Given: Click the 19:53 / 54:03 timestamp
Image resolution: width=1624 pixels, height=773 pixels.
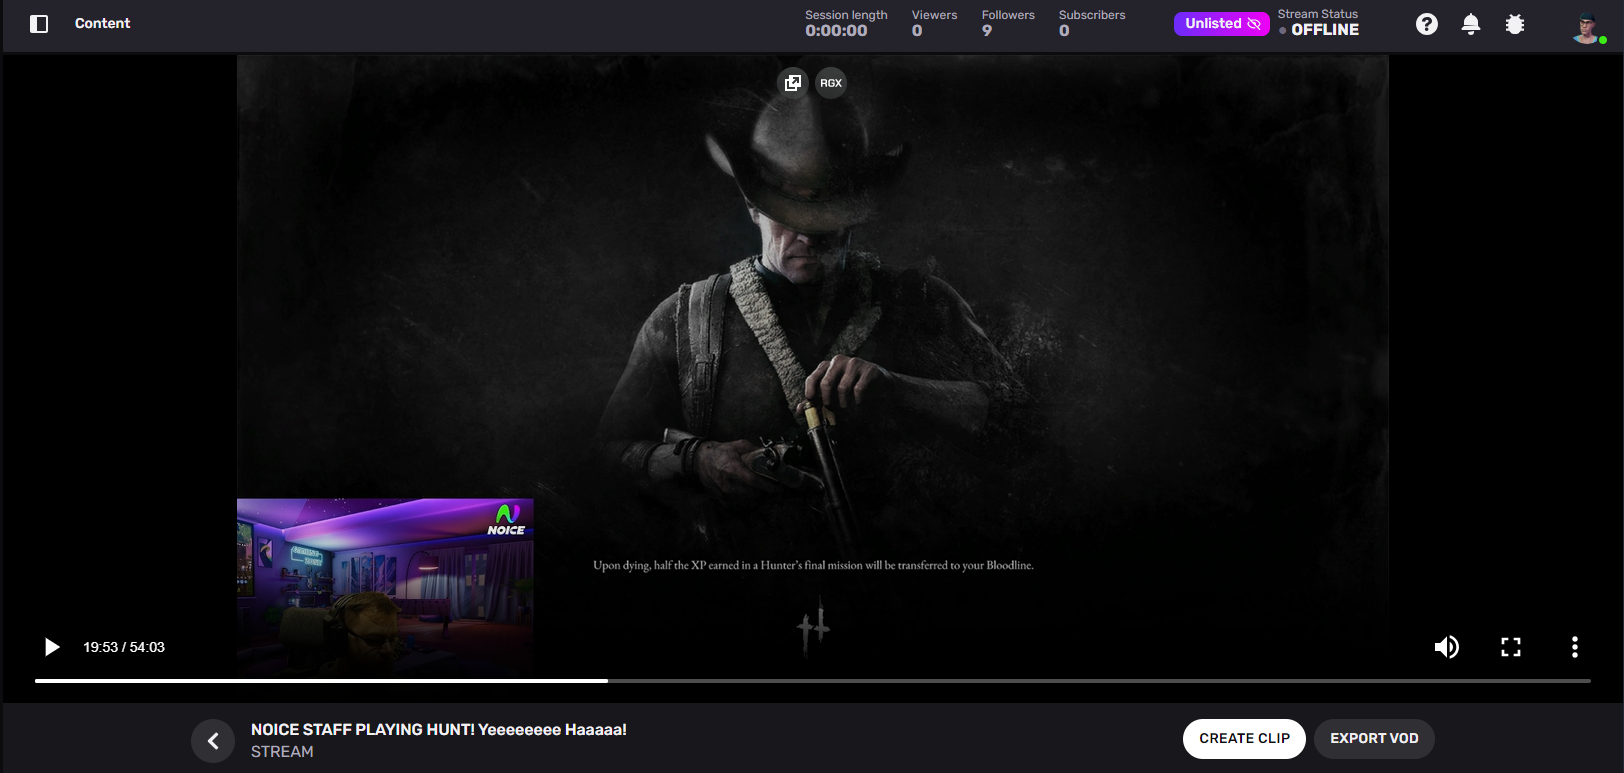Looking at the screenshot, I should pyautogui.click(x=124, y=647).
